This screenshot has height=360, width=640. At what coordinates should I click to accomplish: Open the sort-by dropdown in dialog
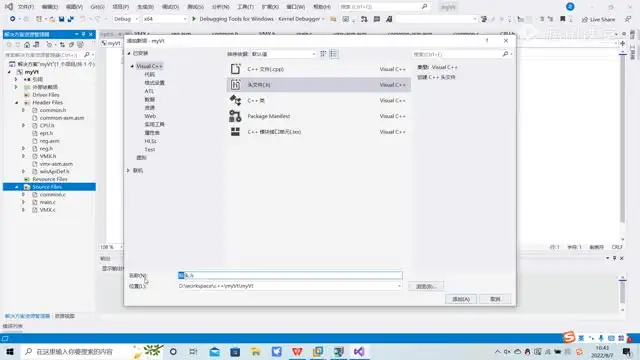(284, 54)
